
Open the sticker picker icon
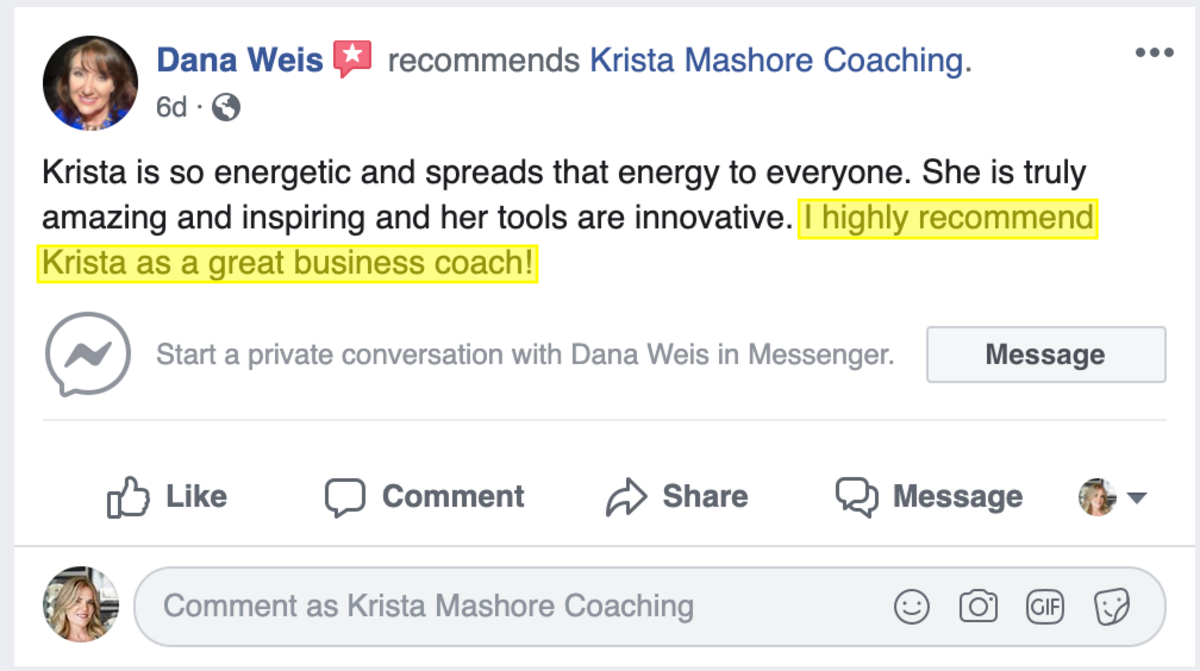coord(1112,607)
